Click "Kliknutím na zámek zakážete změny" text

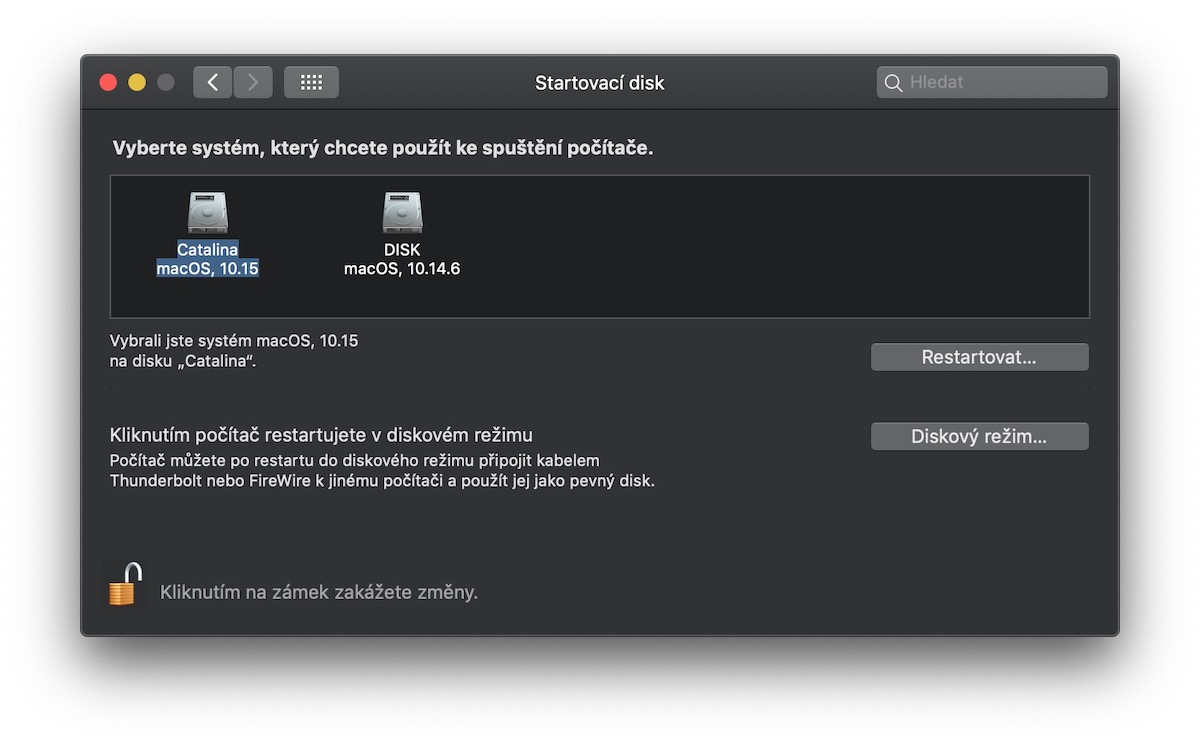point(319,592)
